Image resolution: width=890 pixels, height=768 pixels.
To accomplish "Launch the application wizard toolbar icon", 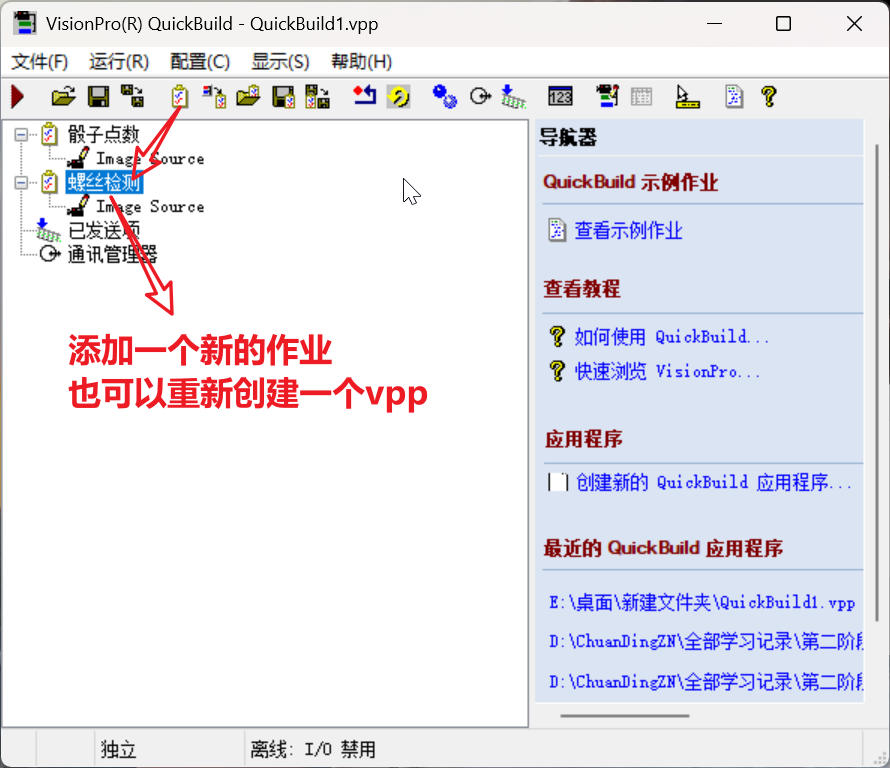I will [607, 96].
